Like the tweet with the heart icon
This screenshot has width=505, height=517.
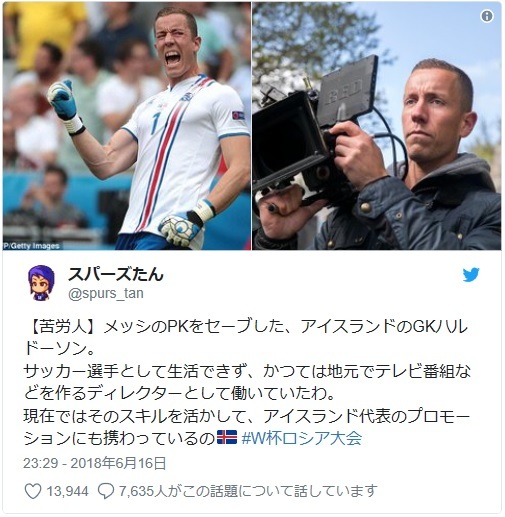point(33,491)
